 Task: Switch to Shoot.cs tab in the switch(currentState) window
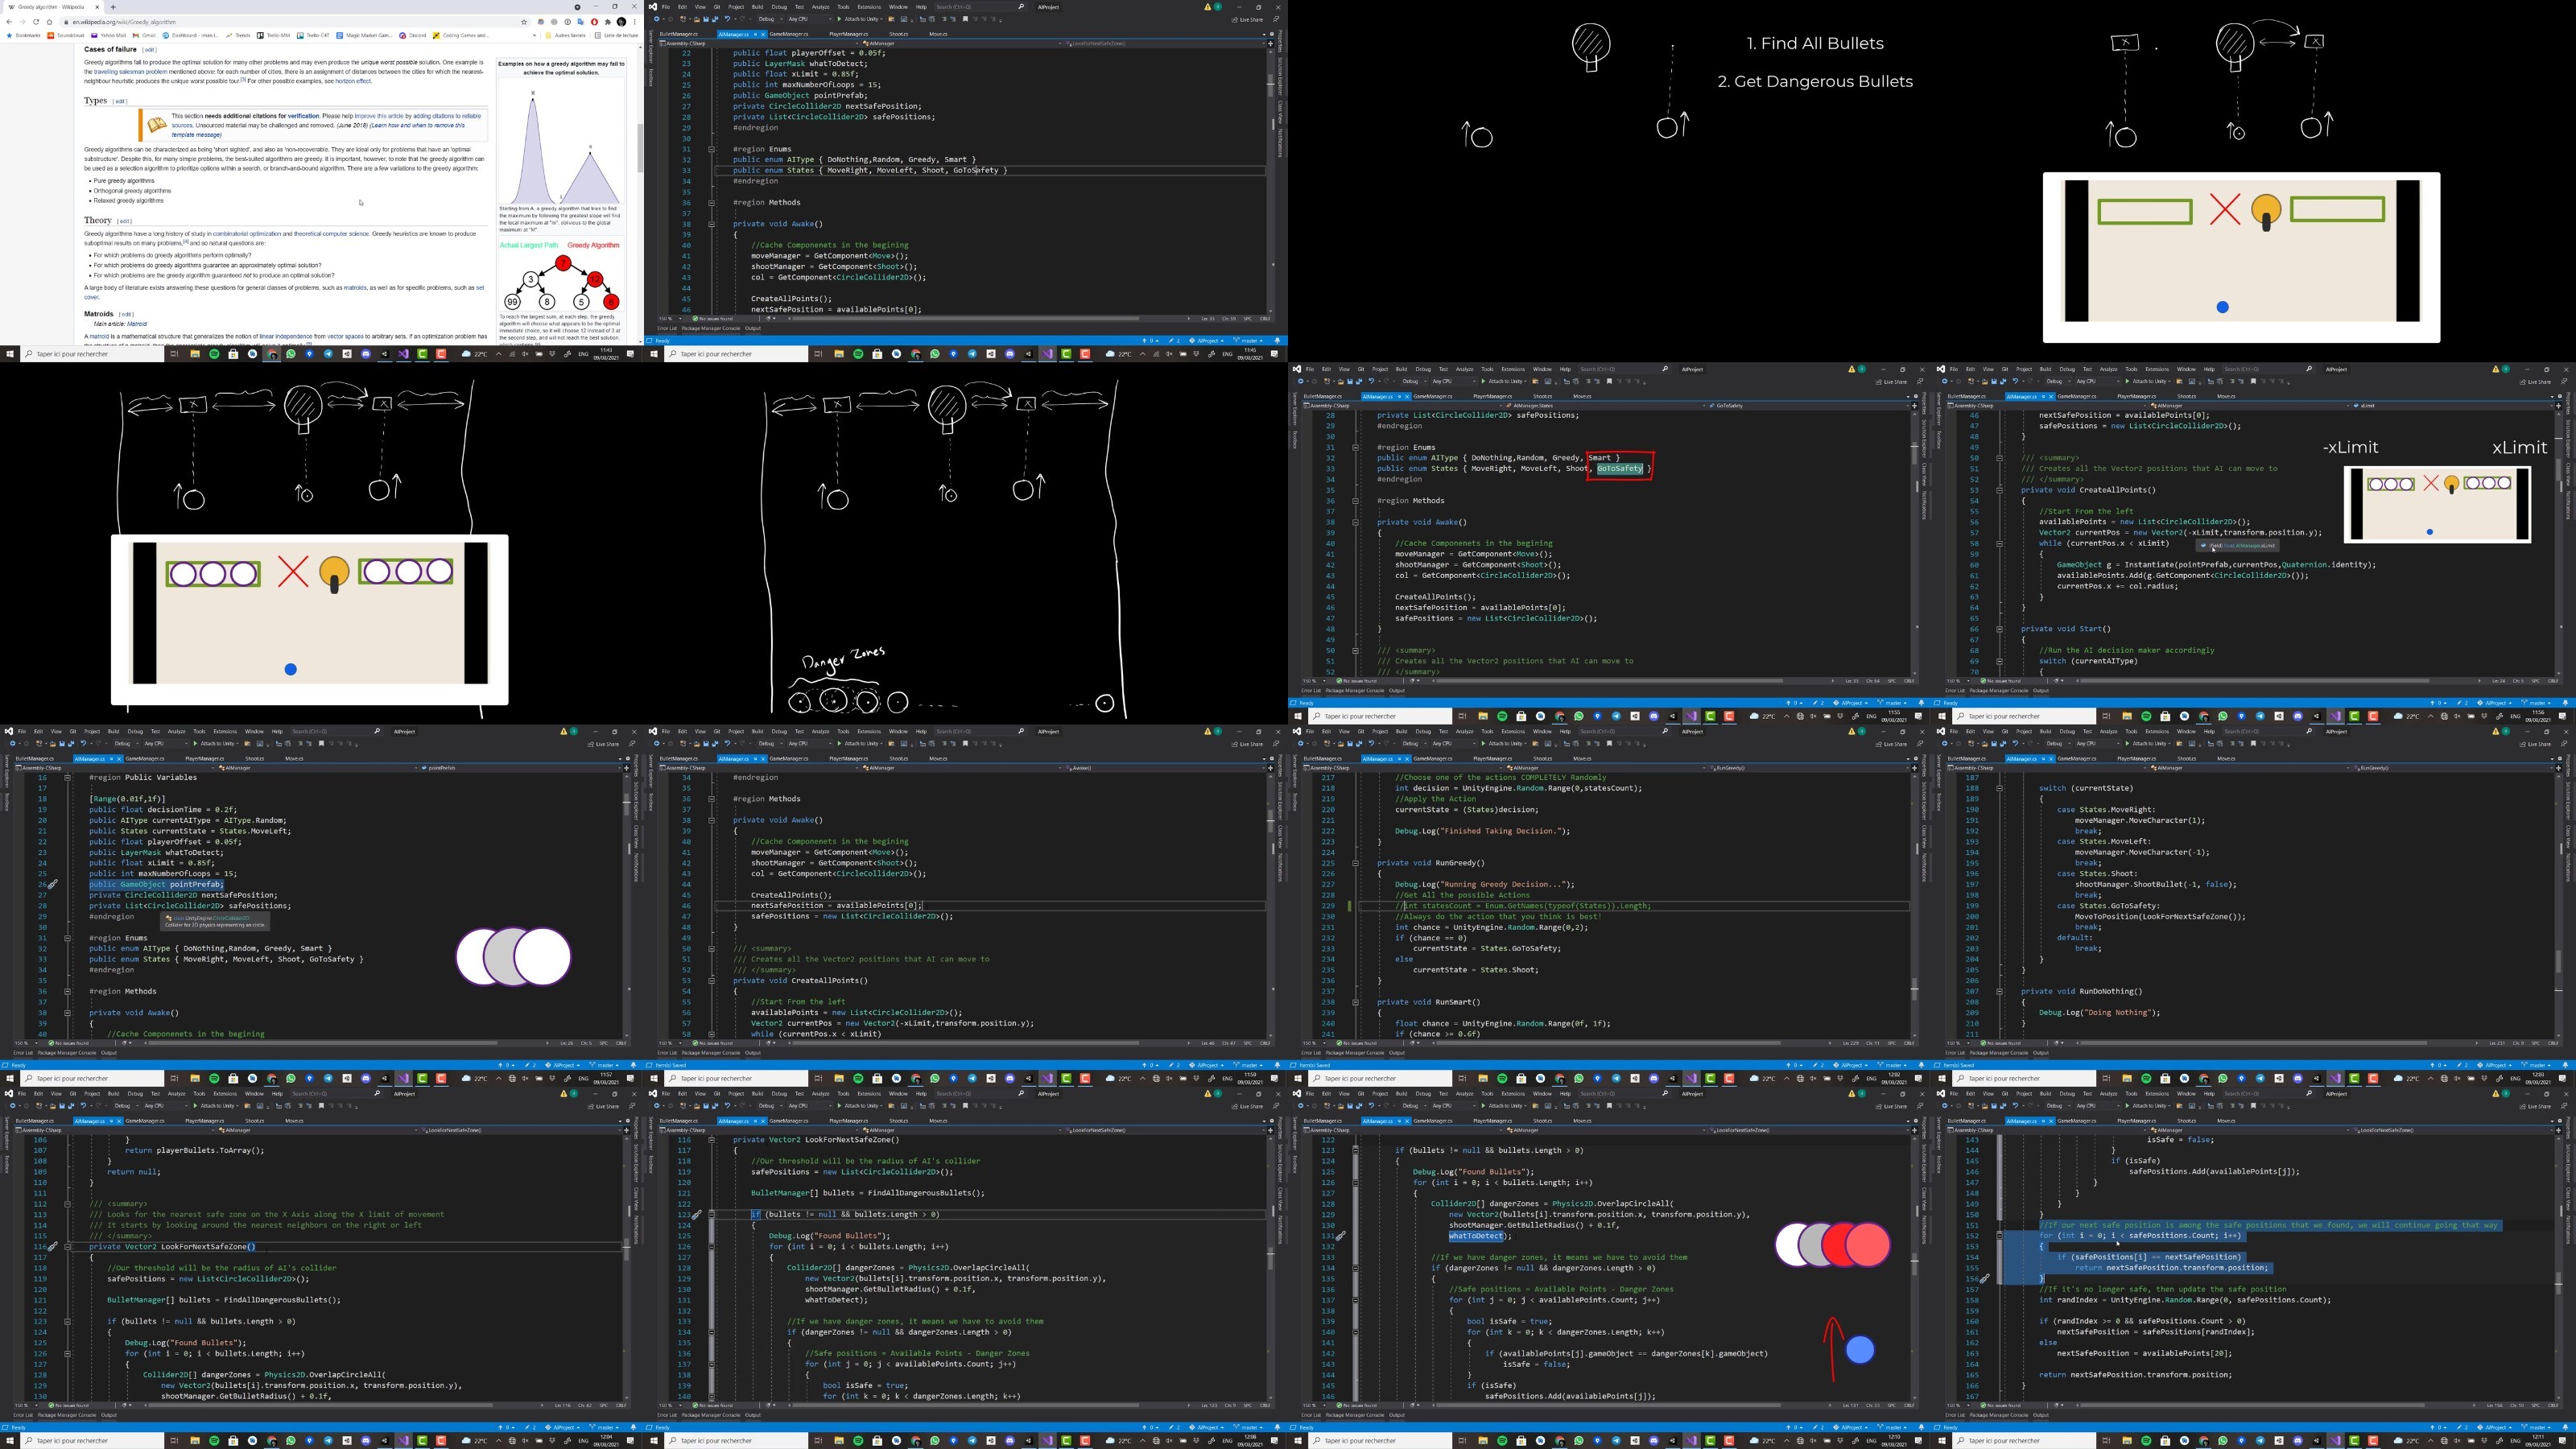point(2187,758)
